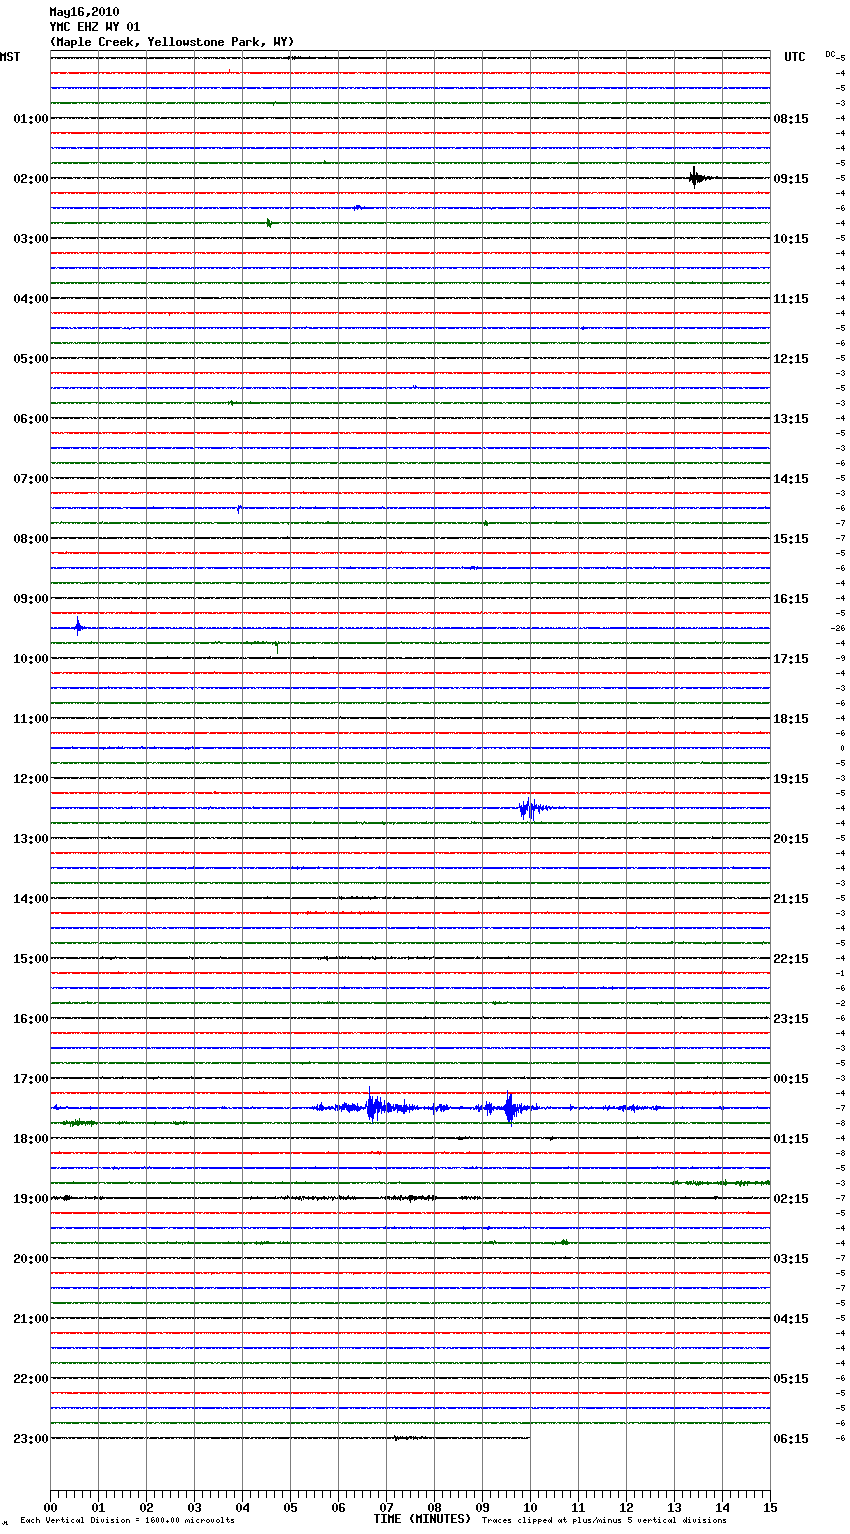Select the 23:00 MST time label
This screenshot has width=850, height=1534.
[31, 1438]
